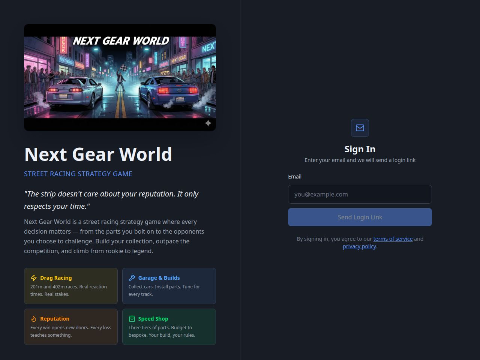Open the privacy policy link

[360, 247]
